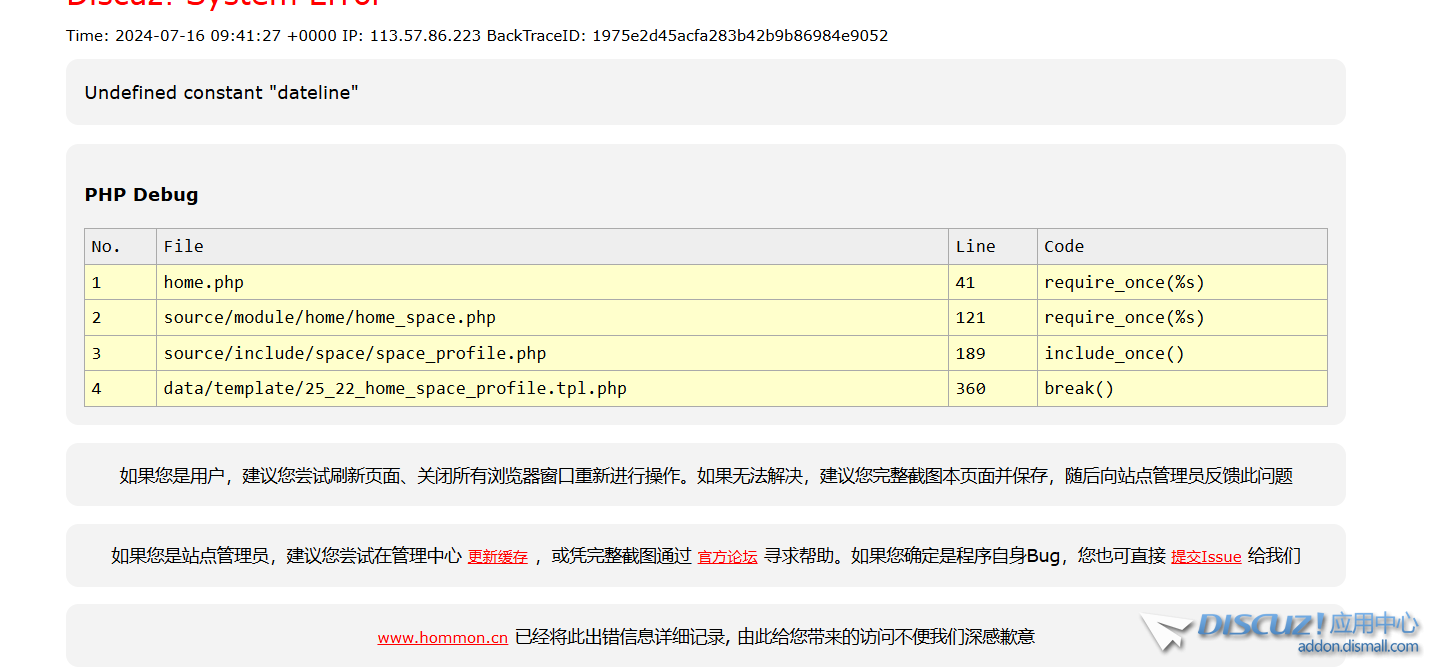Click line number 121 cell
The width and height of the screenshot is (1437, 672).
pos(993,318)
